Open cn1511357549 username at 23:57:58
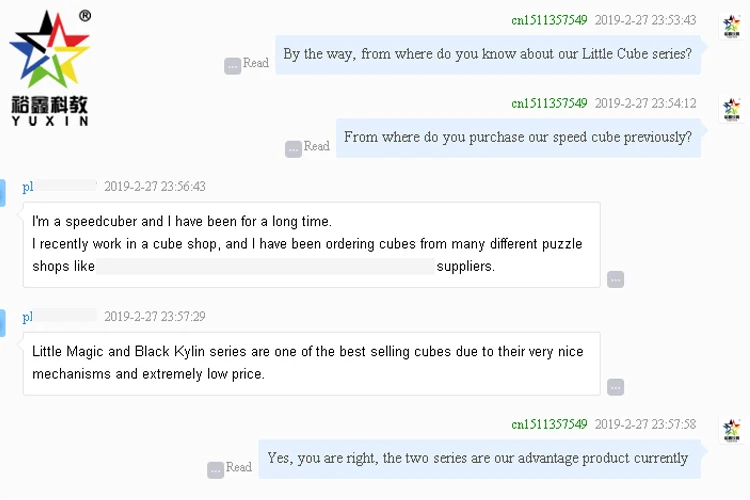 (549, 425)
